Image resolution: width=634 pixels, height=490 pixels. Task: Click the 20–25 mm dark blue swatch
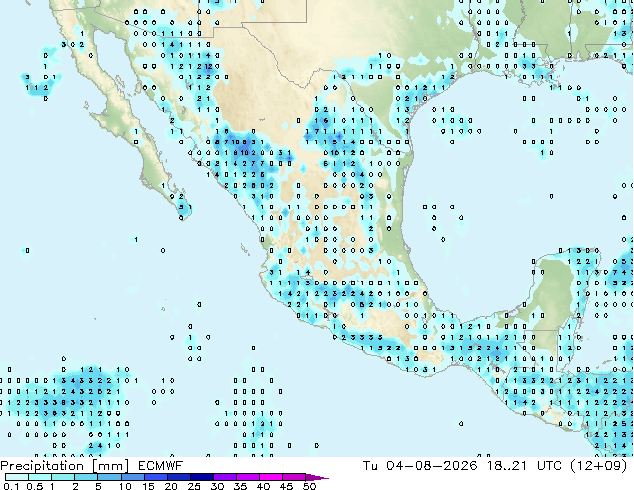click(x=179, y=477)
